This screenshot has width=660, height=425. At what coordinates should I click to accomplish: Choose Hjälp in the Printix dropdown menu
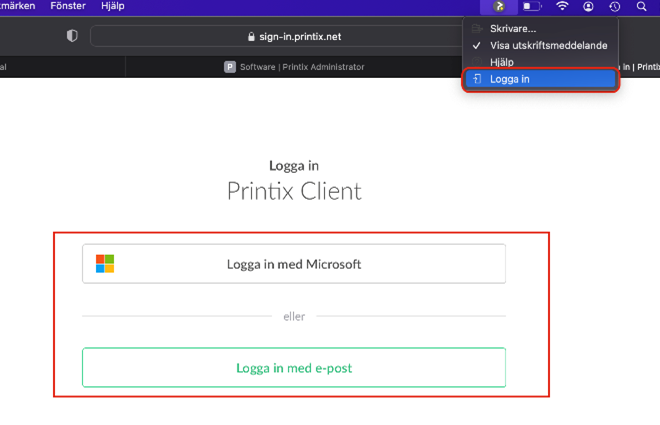click(501, 61)
